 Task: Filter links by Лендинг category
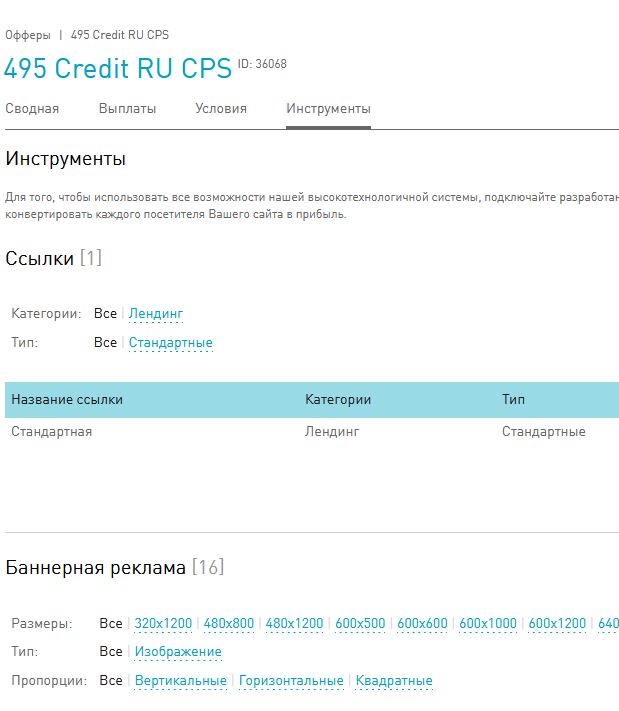tap(156, 314)
